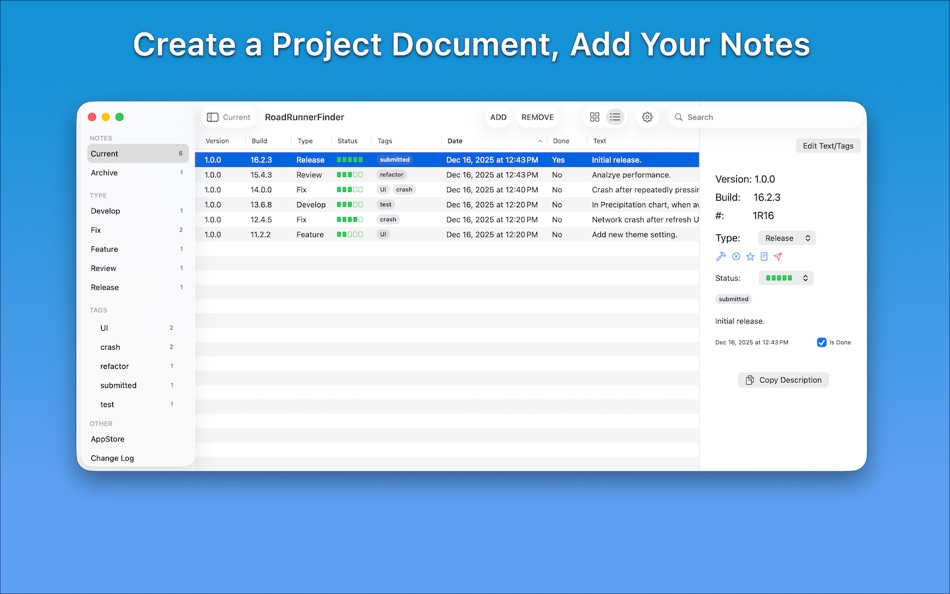Image resolution: width=950 pixels, height=594 pixels.
Task: Uncheck the Is Done checkbox
Action: coord(822,342)
